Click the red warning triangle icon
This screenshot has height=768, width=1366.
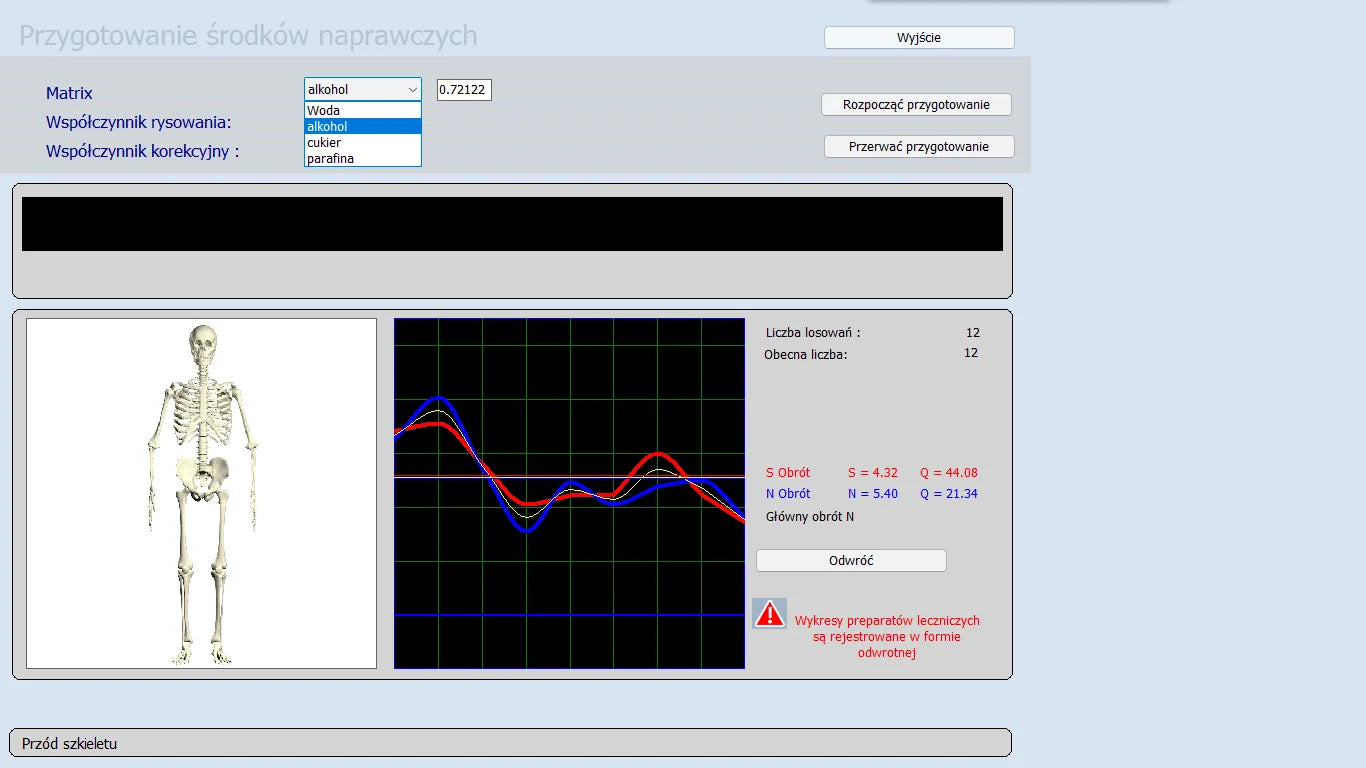pyautogui.click(x=769, y=614)
